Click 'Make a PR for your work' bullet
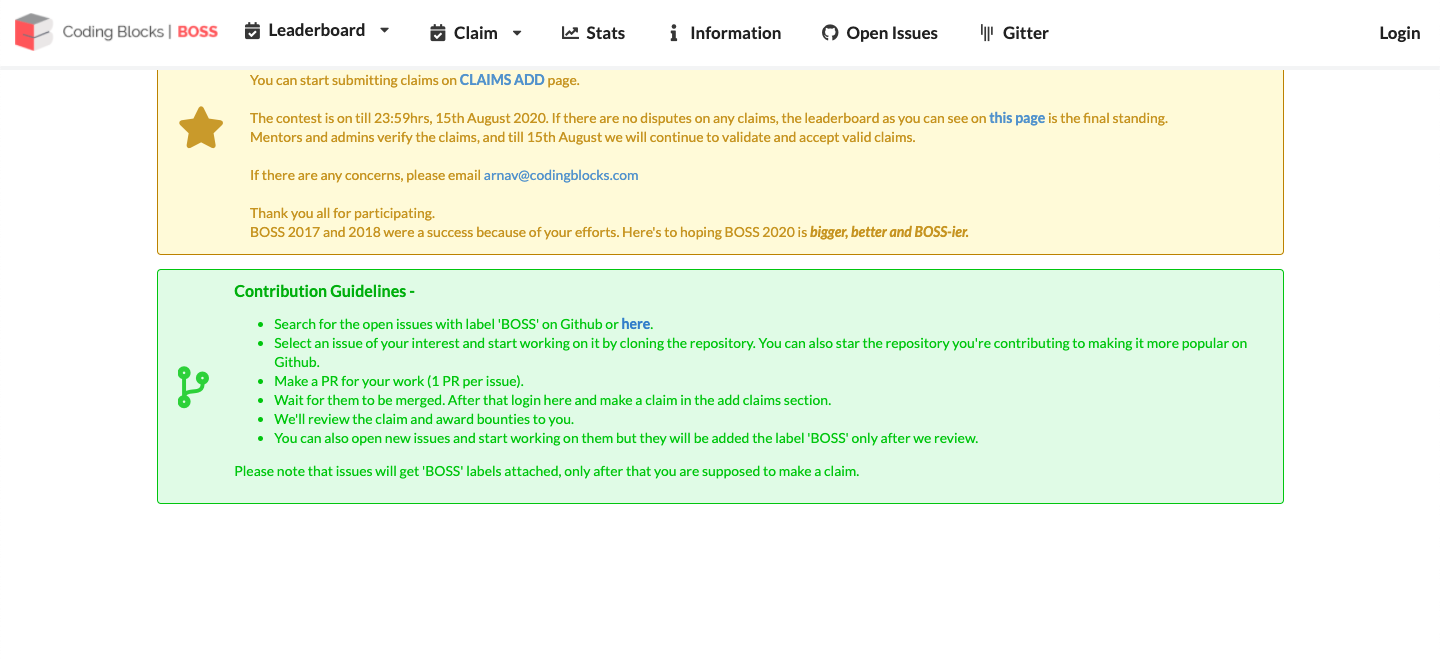Screen dimensions: 1440x661 click(x=399, y=381)
